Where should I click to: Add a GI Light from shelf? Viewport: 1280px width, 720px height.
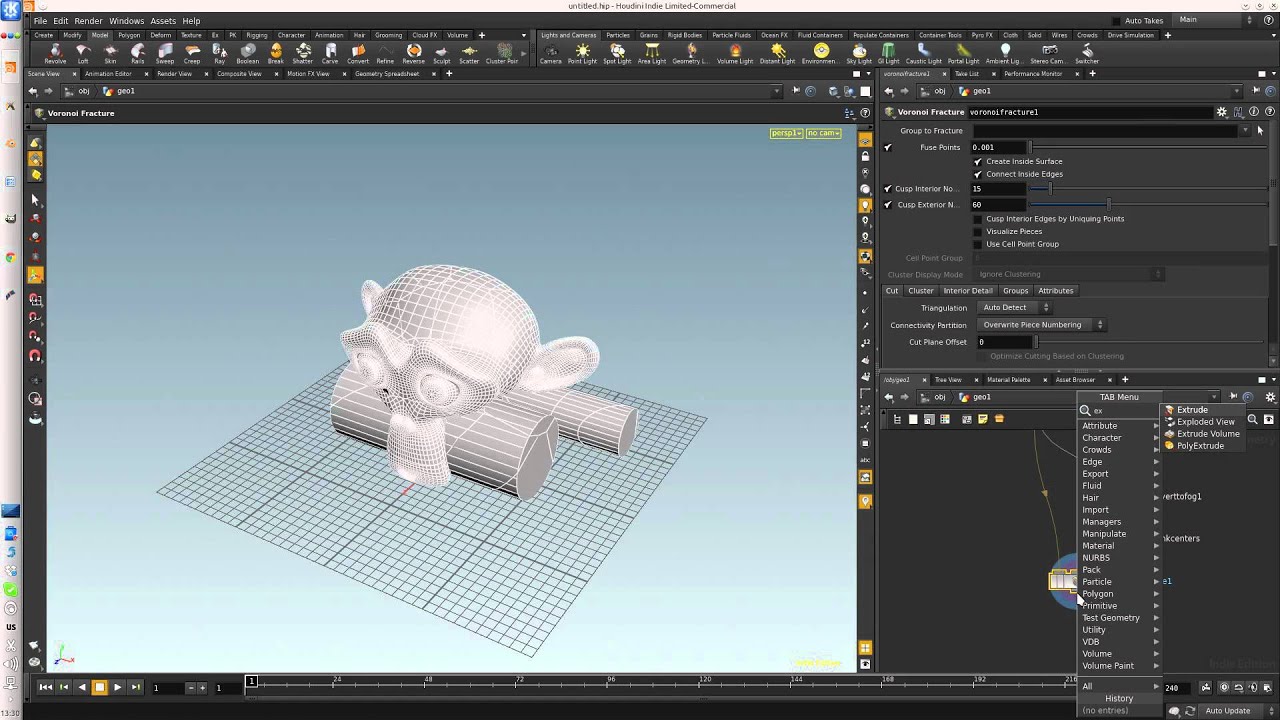(x=888, y=54)
